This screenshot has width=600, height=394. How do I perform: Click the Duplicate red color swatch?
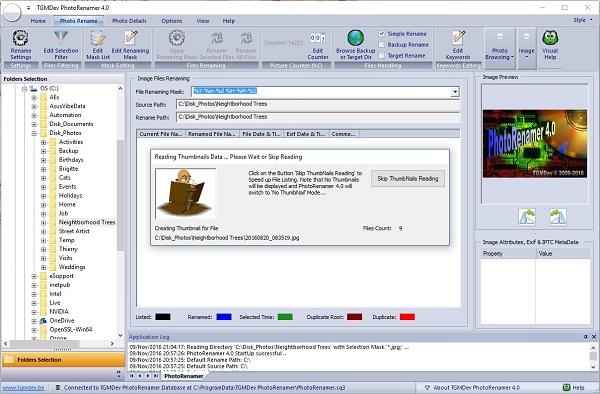point(407,317)
